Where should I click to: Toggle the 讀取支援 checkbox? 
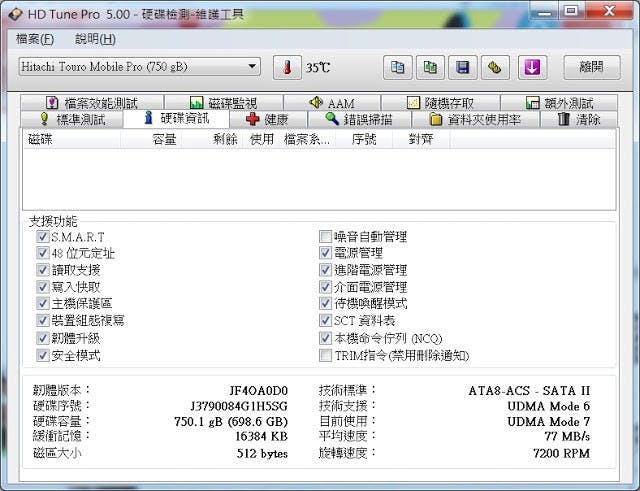(42, 270)
